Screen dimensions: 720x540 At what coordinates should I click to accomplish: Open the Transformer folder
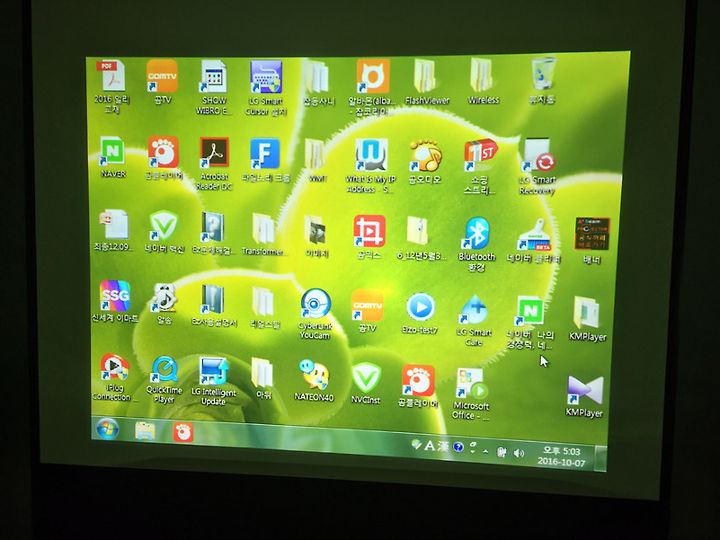(264, 234)
